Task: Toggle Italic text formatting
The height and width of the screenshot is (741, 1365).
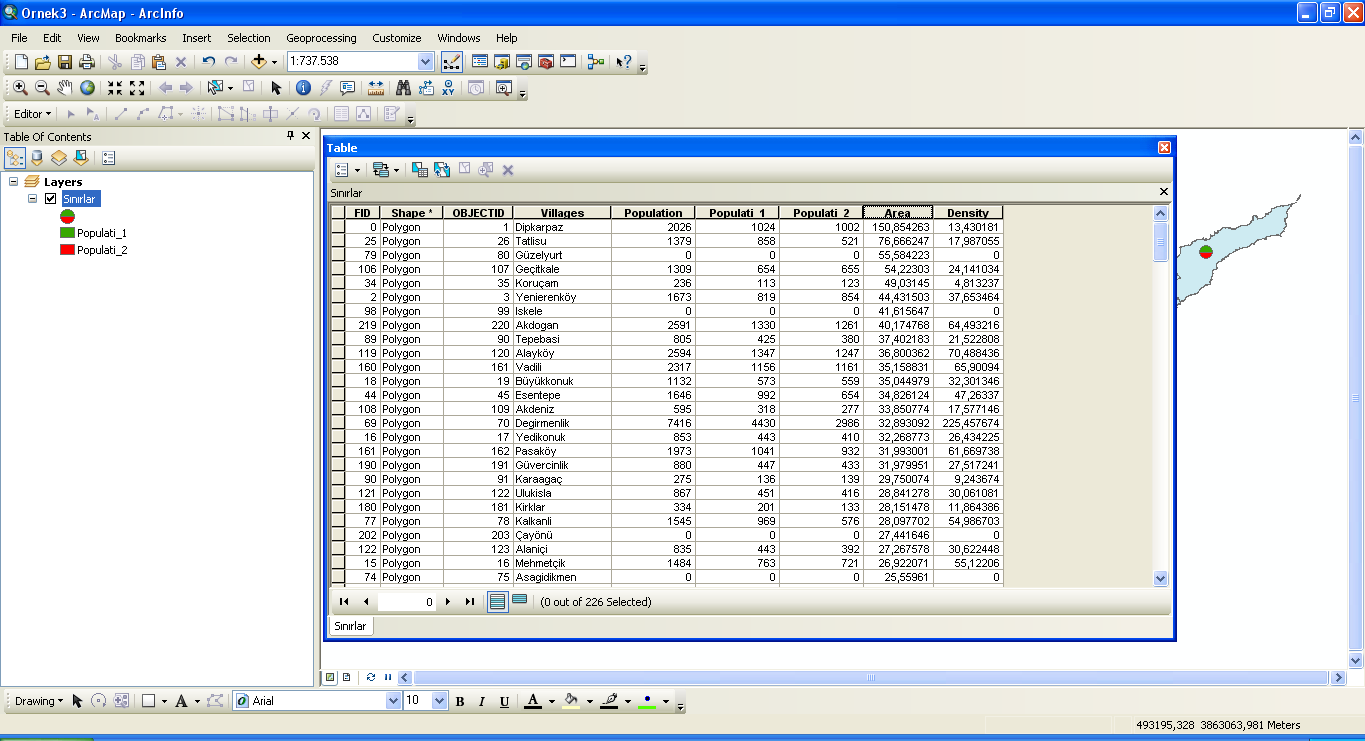Action: pos(482,701)
